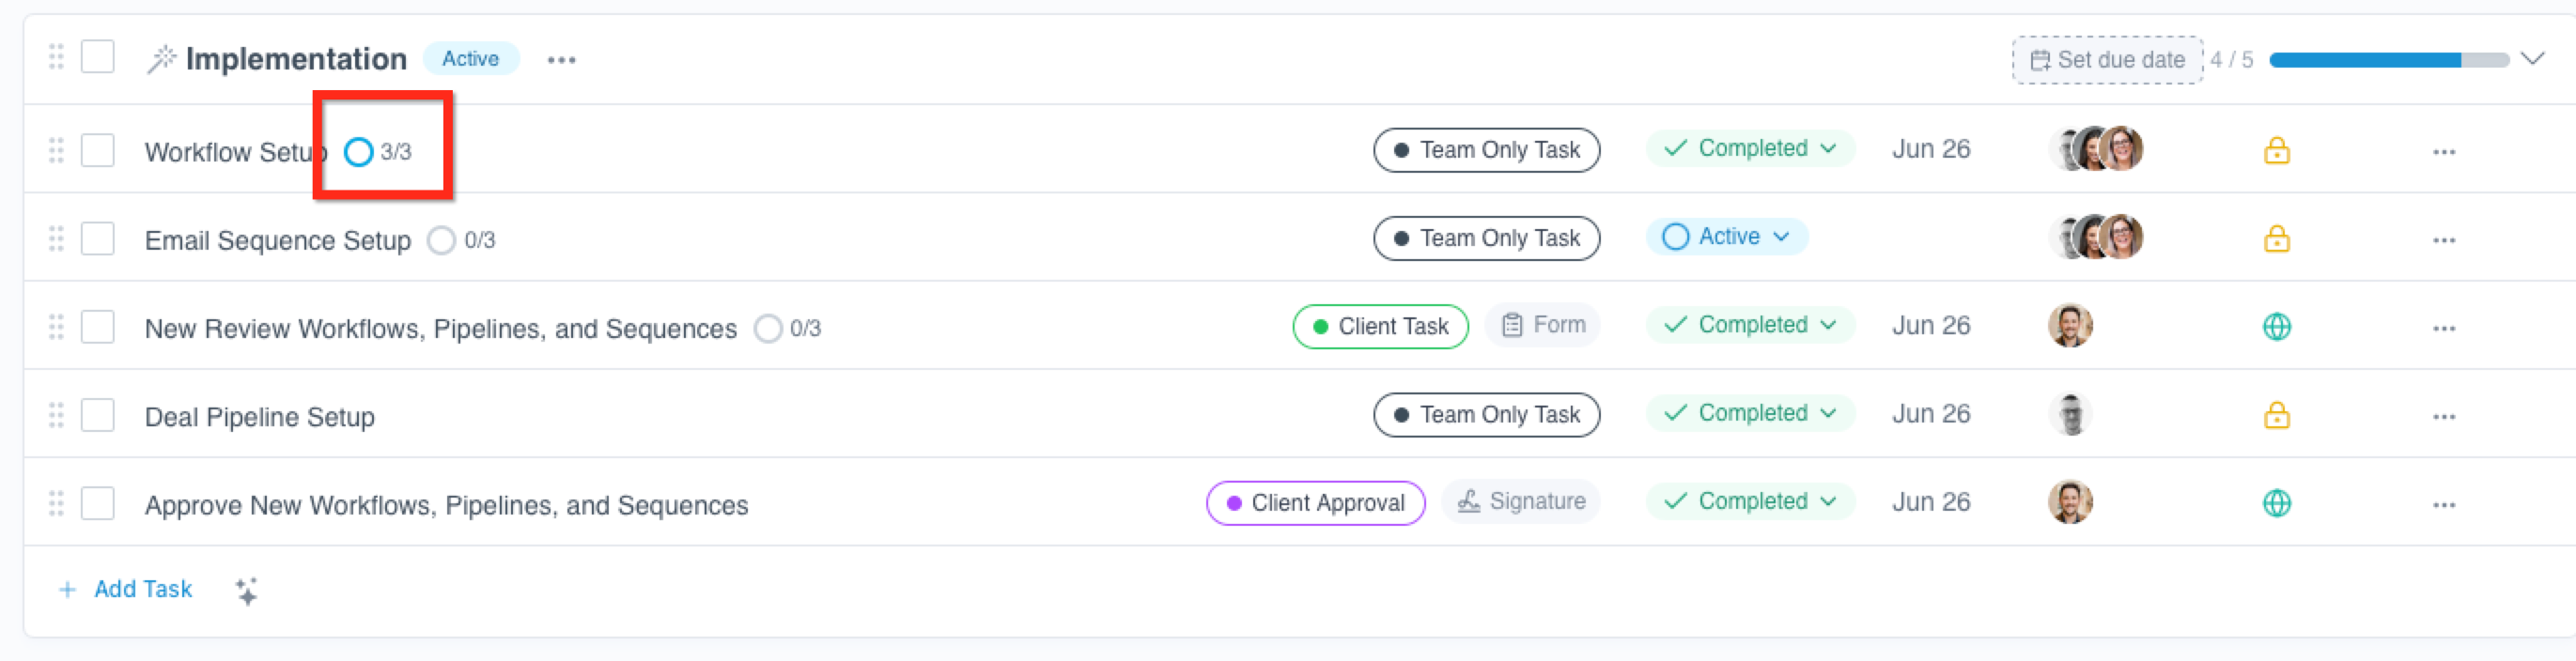Click the Team Only Task tag on Deal Pipeline Setup
The height and width of the screenshot is (661, 2576).
1486,415
